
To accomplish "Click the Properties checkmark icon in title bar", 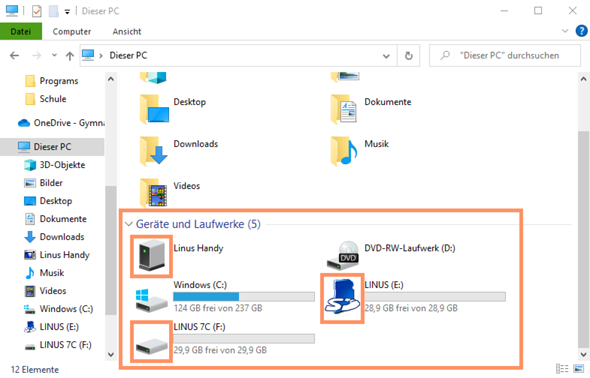I will pos(36,11).
